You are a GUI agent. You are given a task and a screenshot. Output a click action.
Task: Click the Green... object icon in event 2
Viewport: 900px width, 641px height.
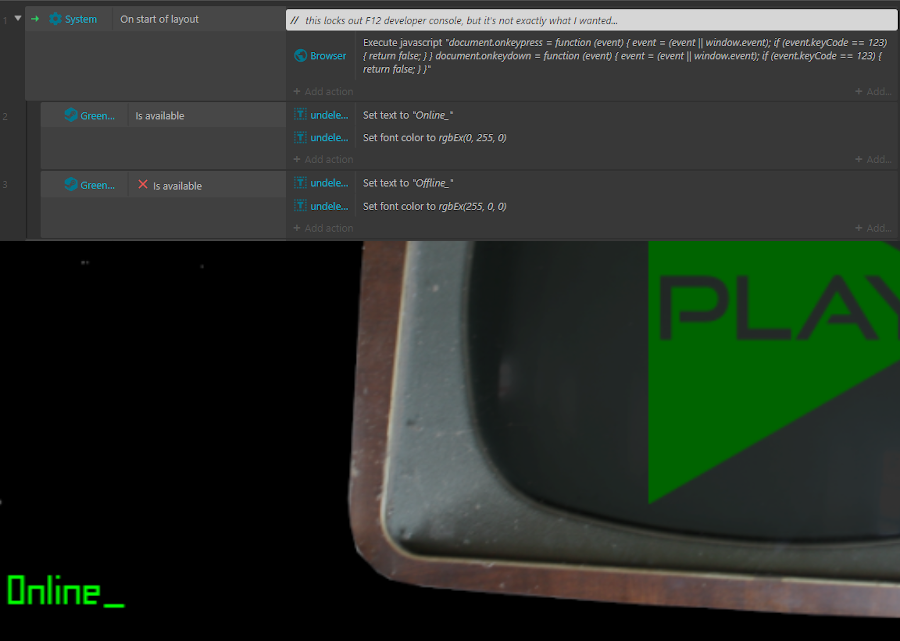pyautogui.click(x=71, y=115)
